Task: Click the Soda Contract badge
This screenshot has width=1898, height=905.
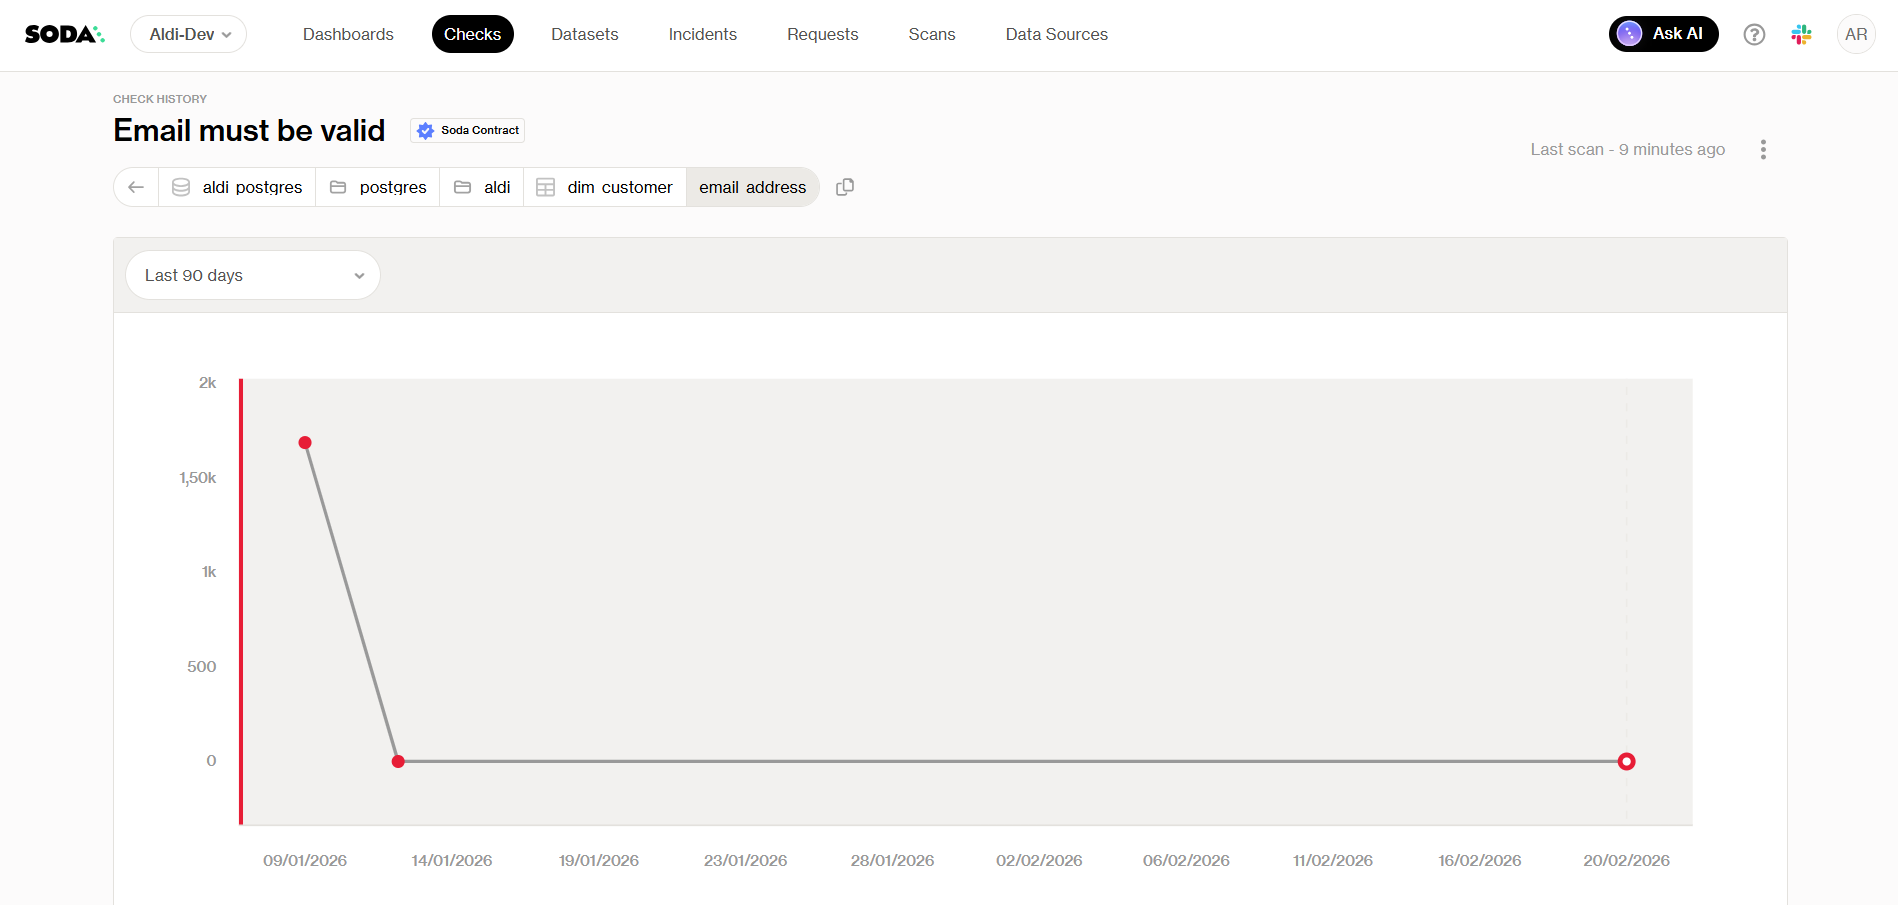Action: [x=468, y=130]
